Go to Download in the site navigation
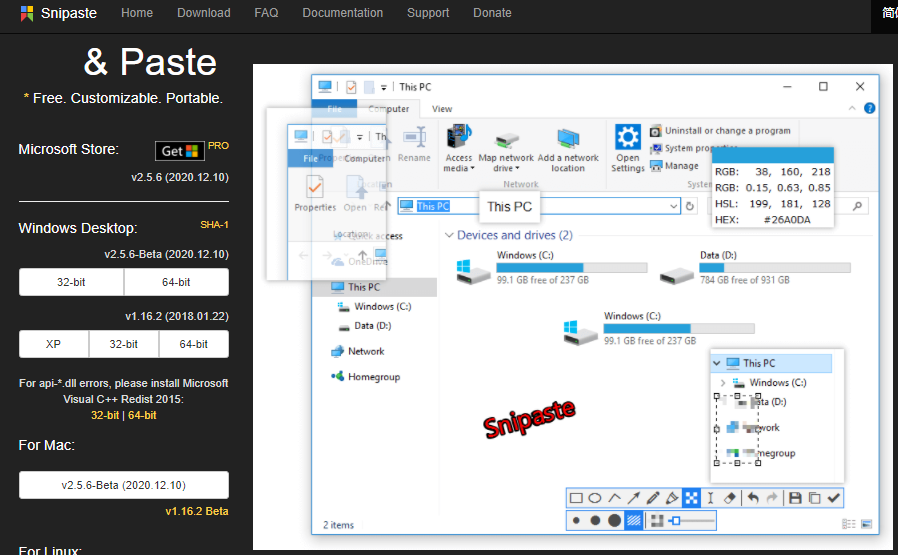The width and height of the screenshot is (898, 555). tap(204, 13)
